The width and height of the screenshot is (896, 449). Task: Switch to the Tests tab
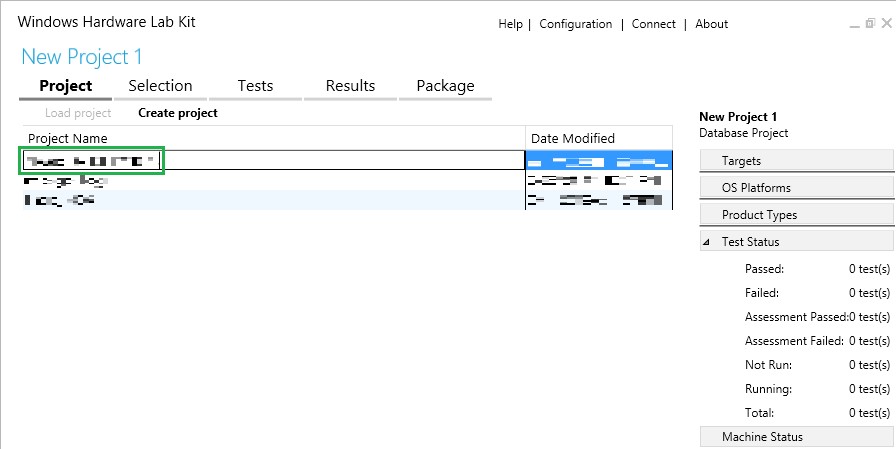[255, 86]
